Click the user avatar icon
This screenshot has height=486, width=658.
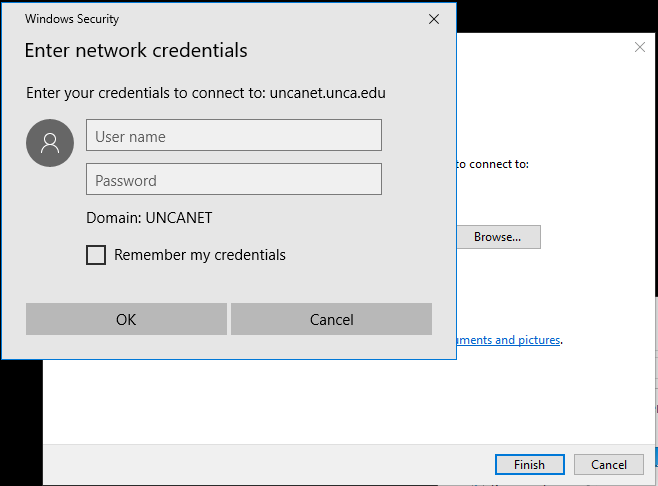tap(50, 143)
